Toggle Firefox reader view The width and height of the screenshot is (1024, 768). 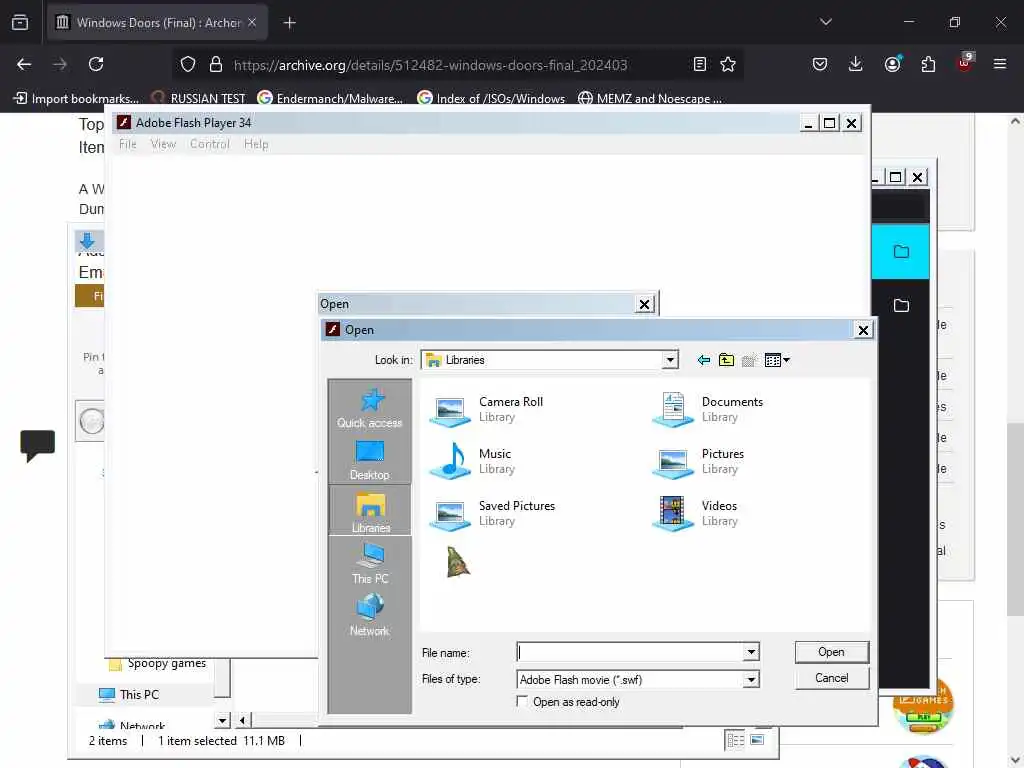[699, 64]
